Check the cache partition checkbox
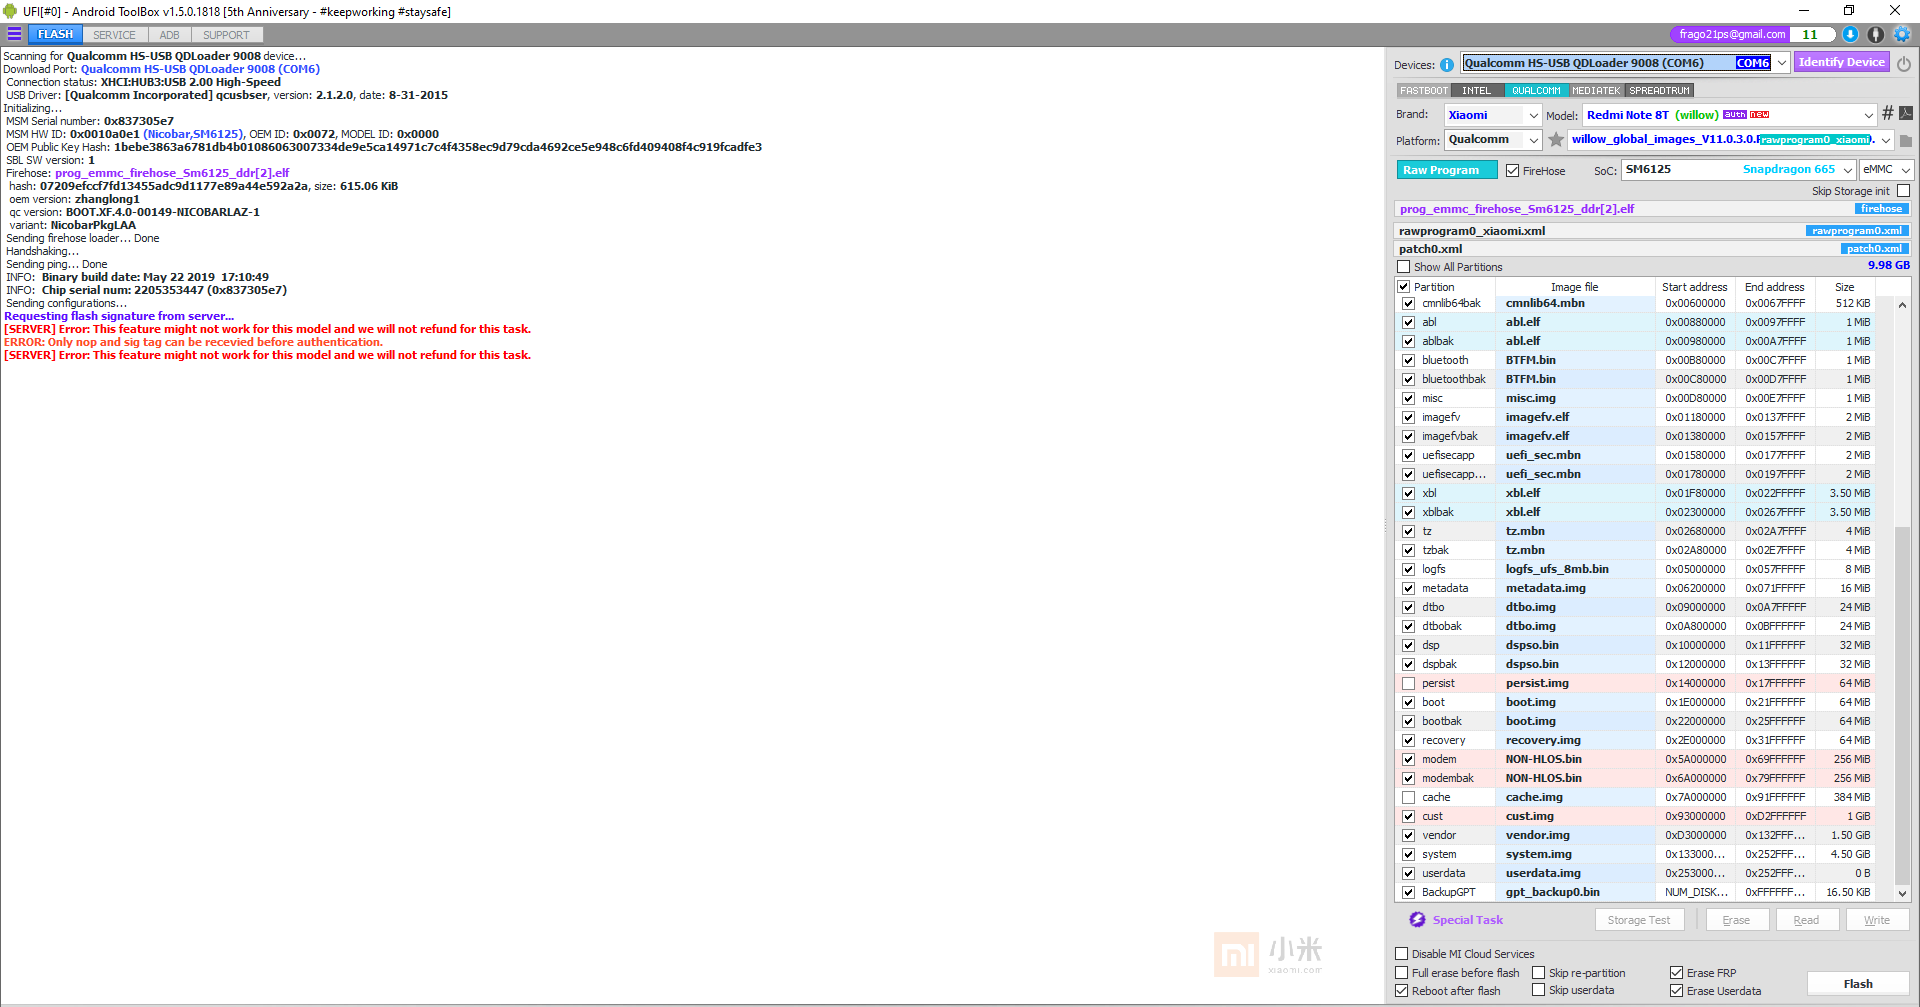 pos(1409,798)
